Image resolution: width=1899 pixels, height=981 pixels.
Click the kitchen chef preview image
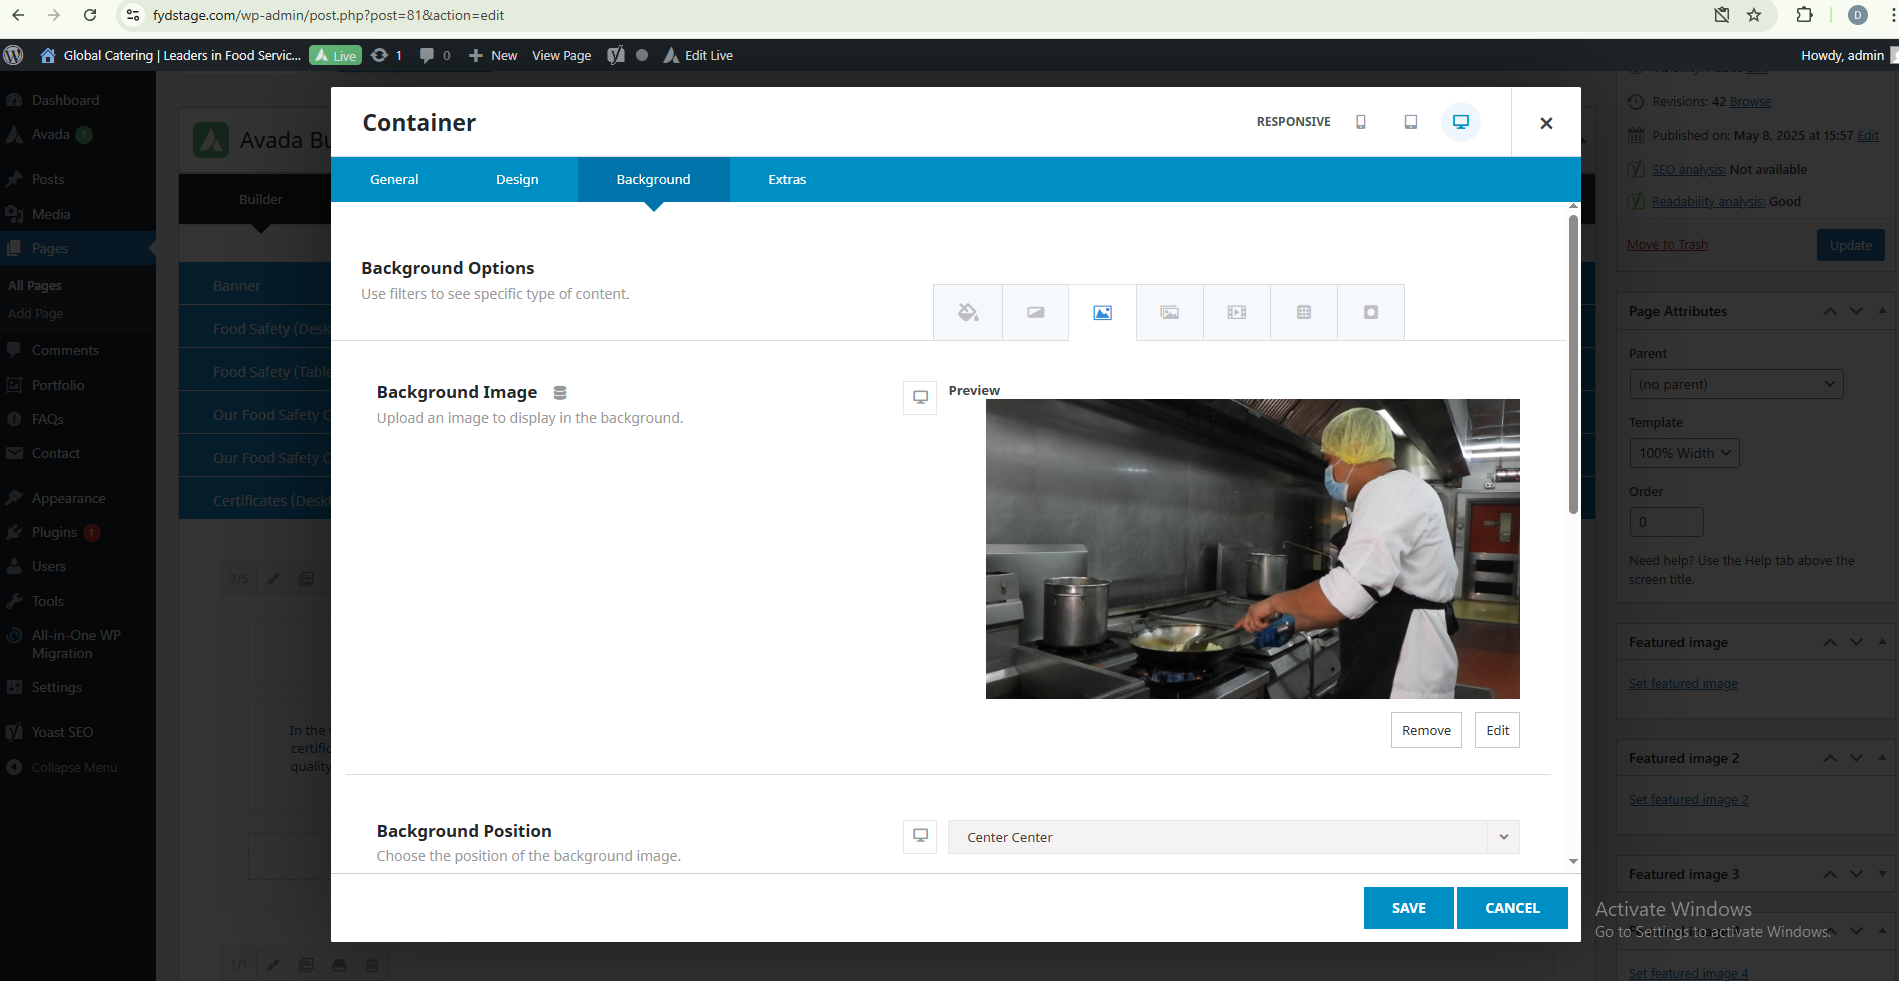[1252, 548]
